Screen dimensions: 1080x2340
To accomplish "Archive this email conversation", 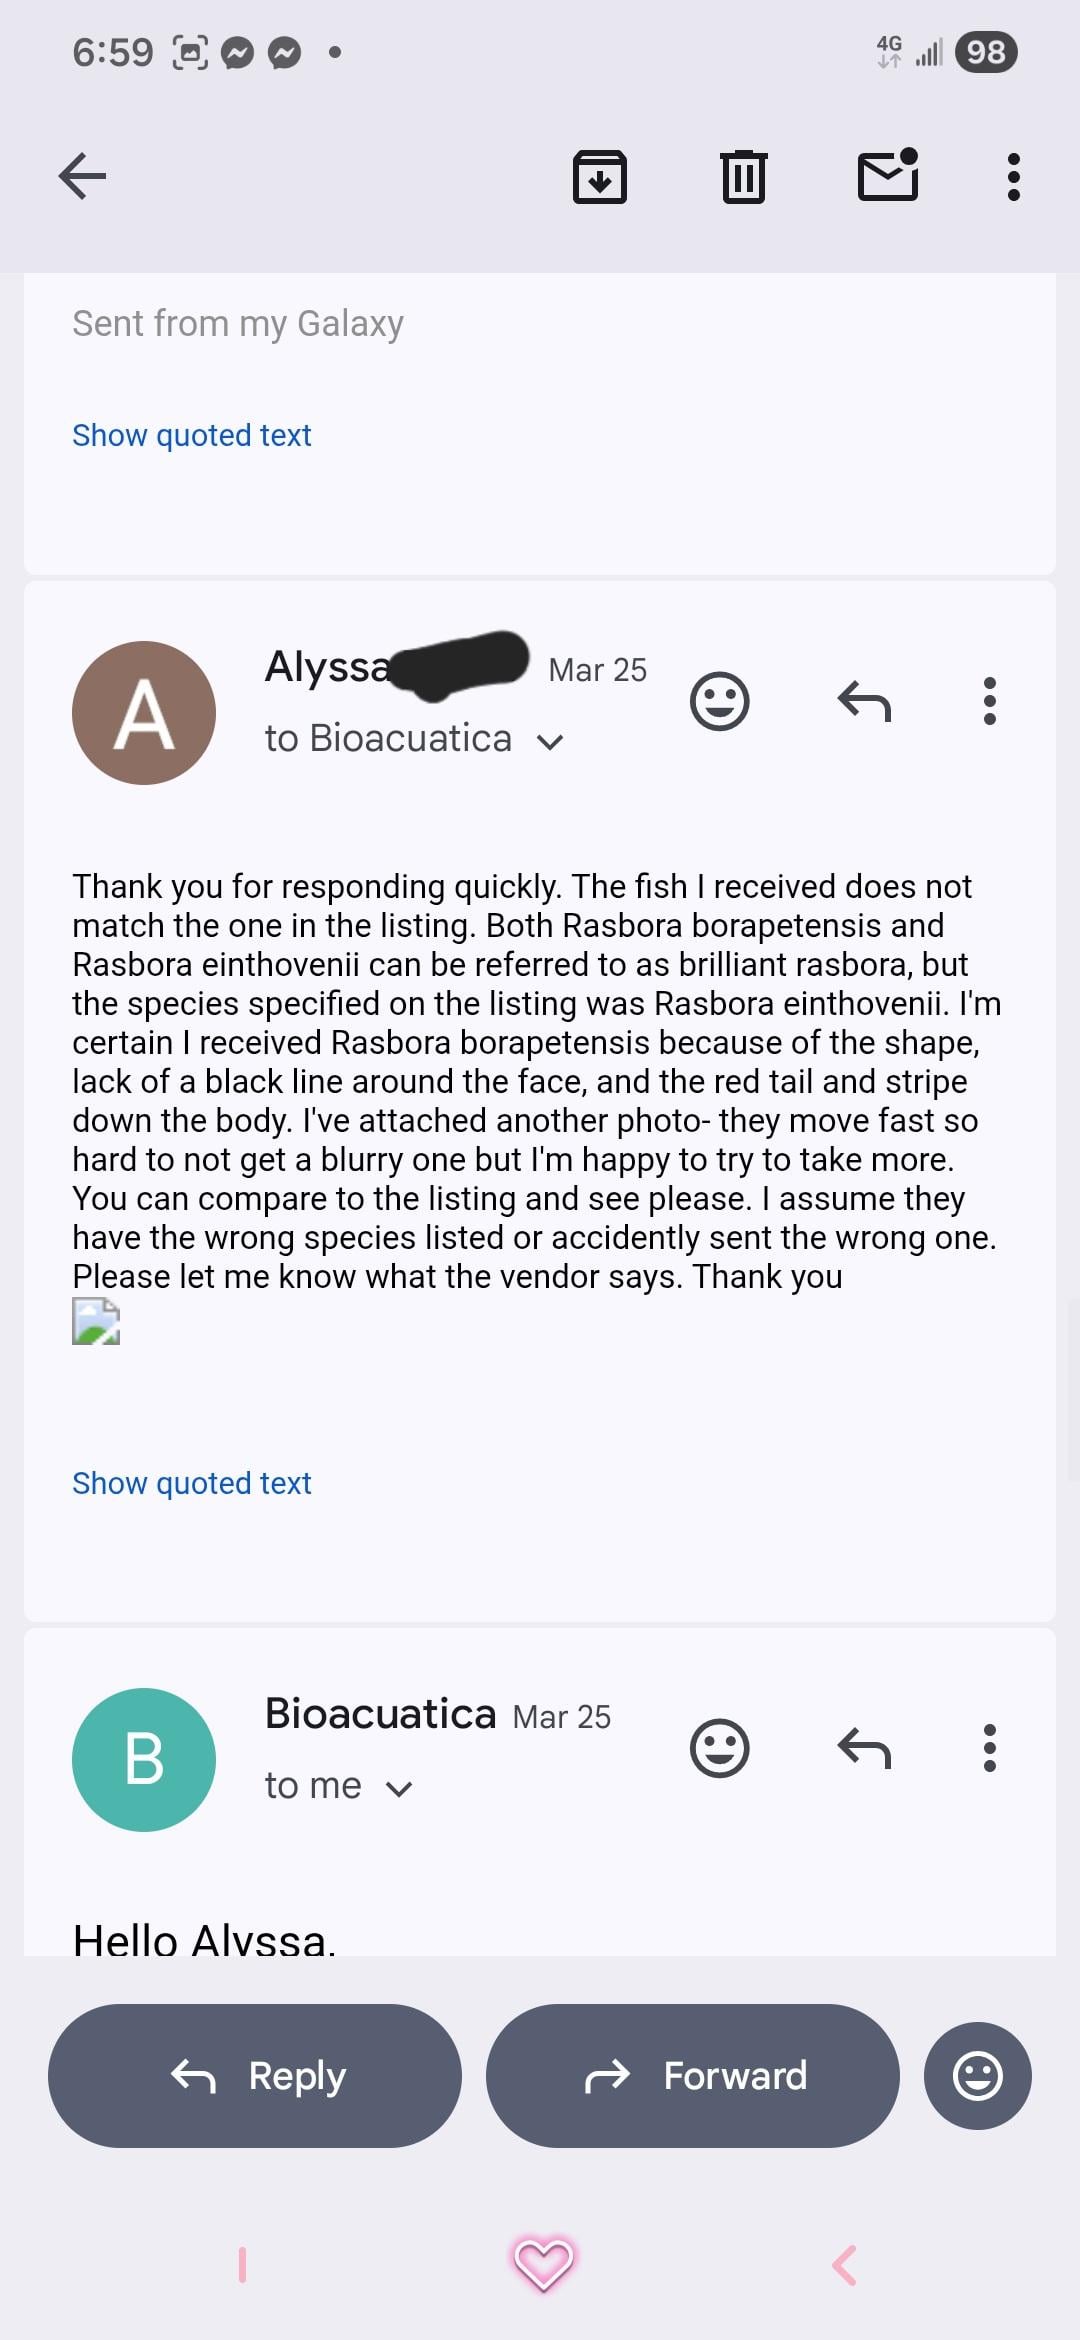I will pos(599,177).
